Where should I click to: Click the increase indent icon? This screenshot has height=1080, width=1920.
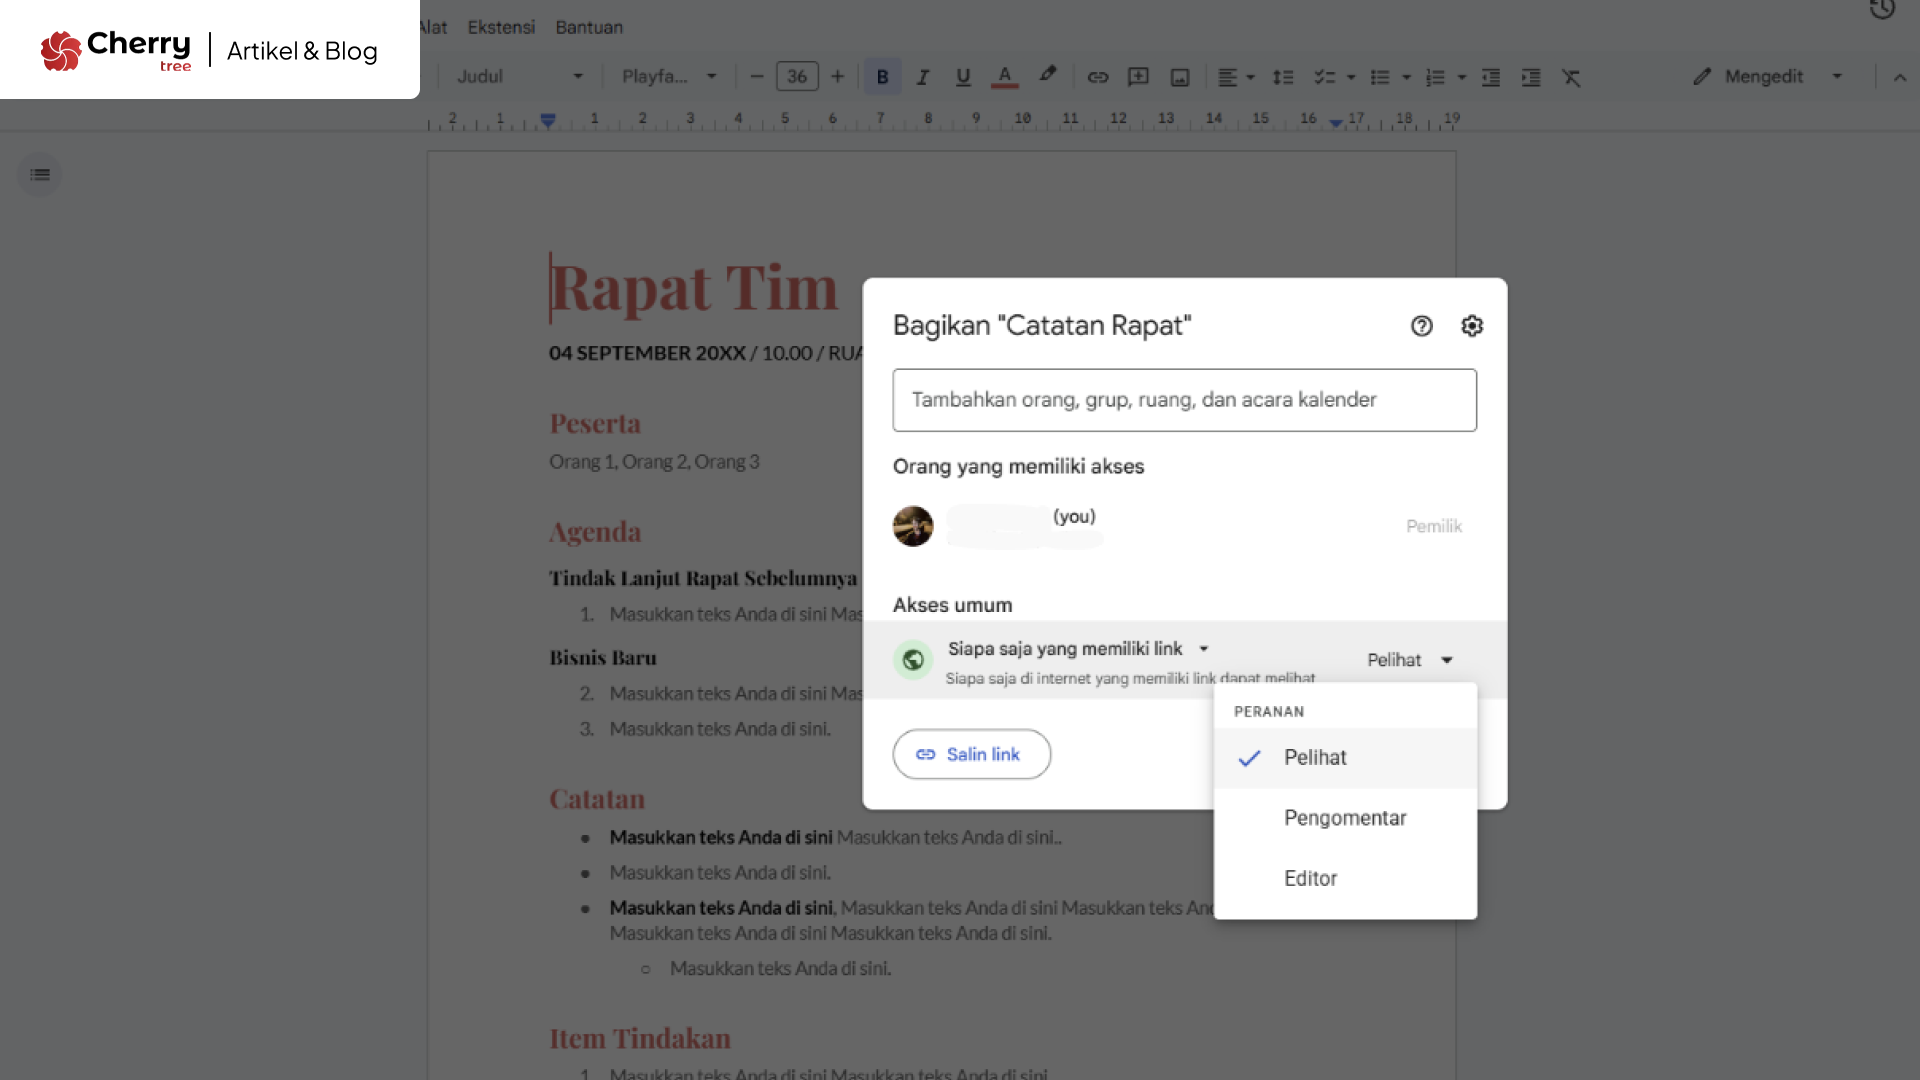click(1531, 77)
